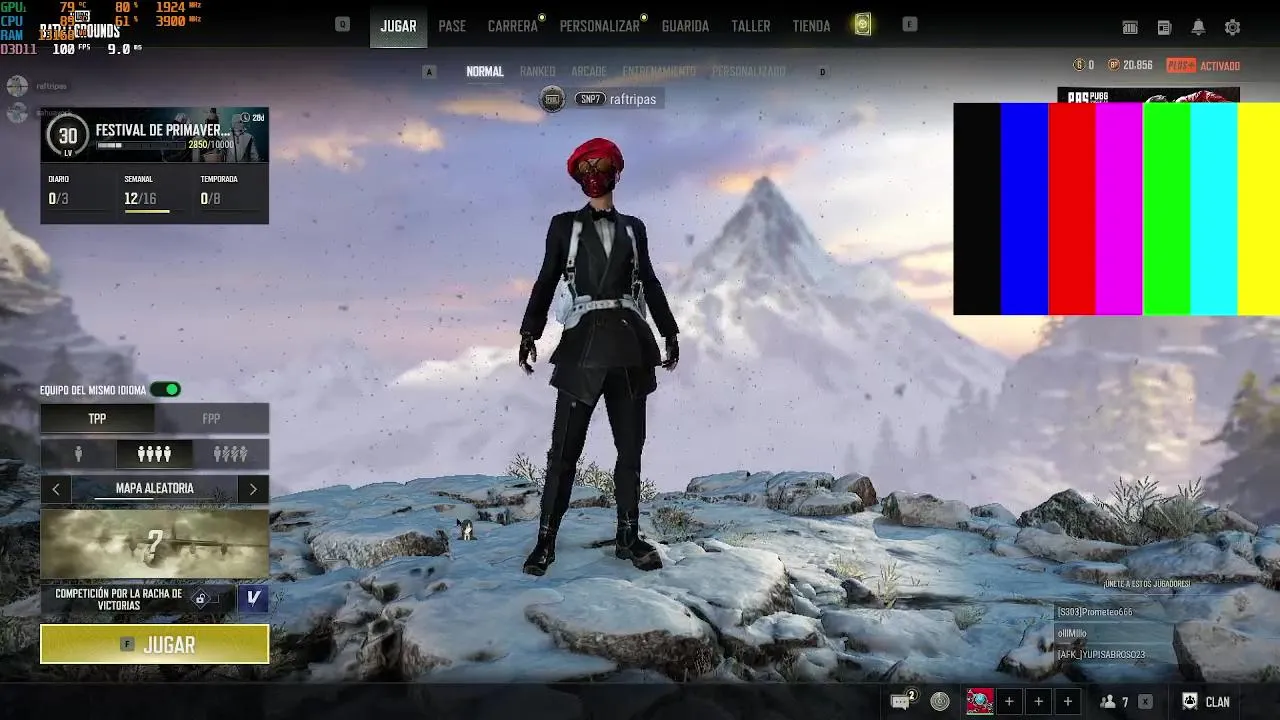Open notifications bell
1280x720 pixels.
click(1198, 27)
